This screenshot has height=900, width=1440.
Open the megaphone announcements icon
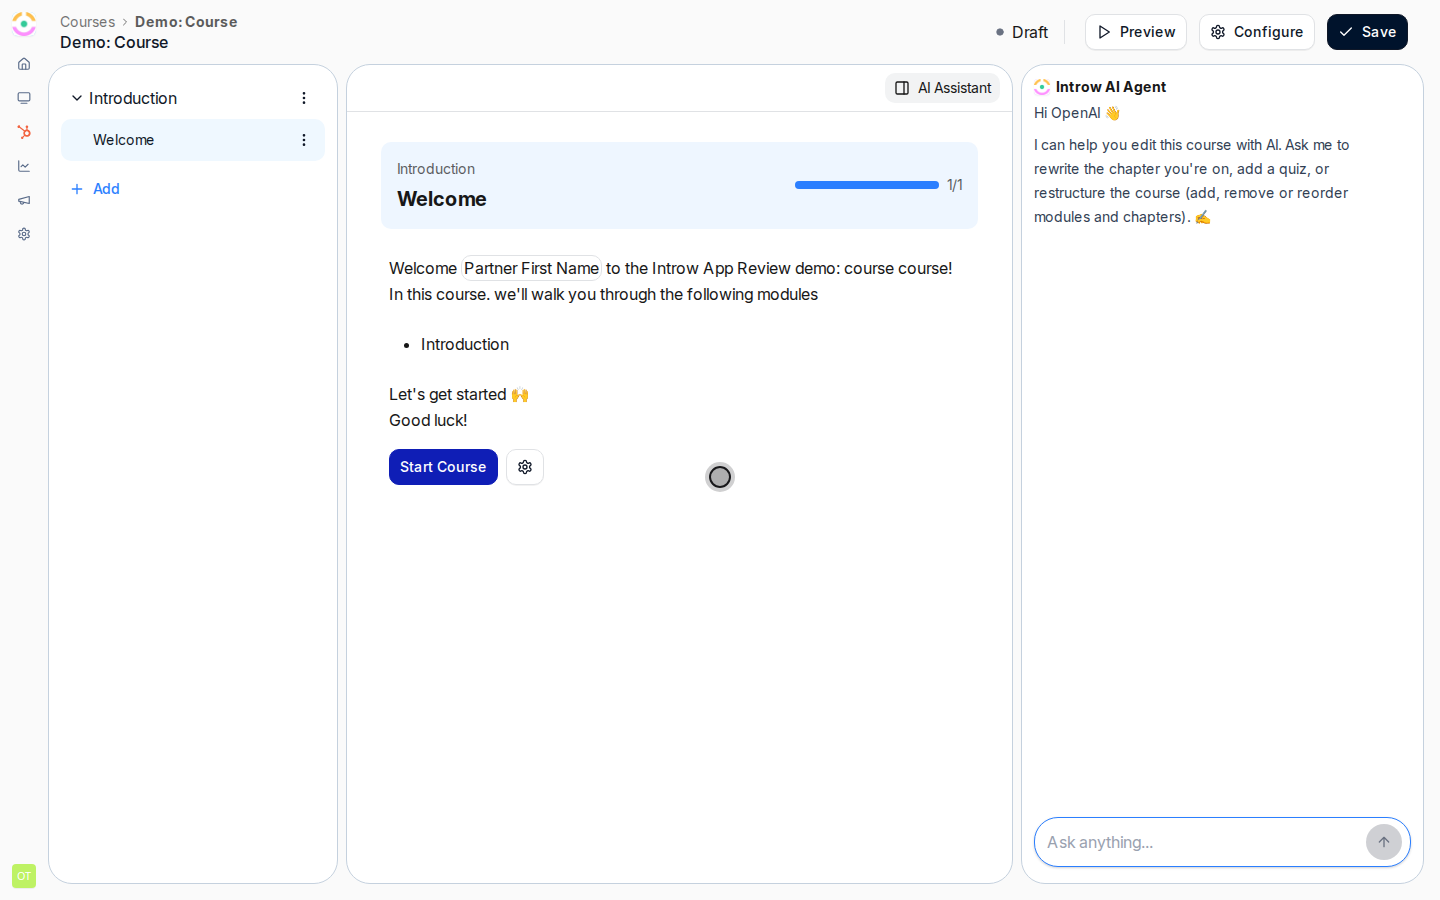tap(24, 200)
